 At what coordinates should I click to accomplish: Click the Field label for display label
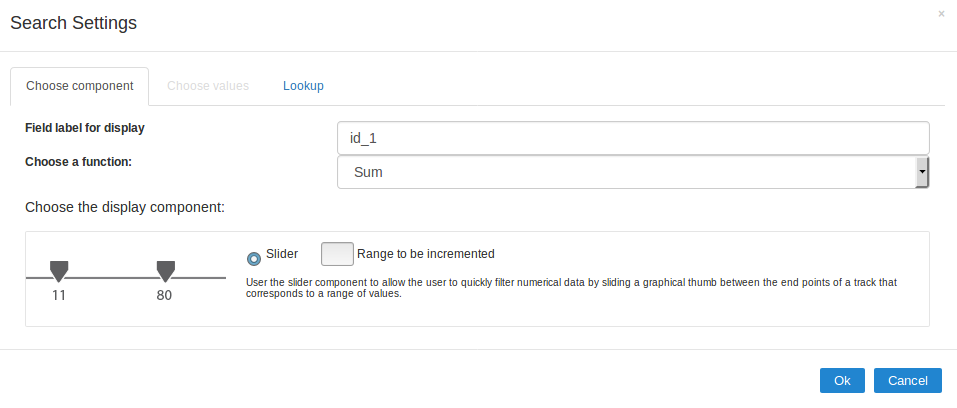pyautogui.click(x=85, y=128)
